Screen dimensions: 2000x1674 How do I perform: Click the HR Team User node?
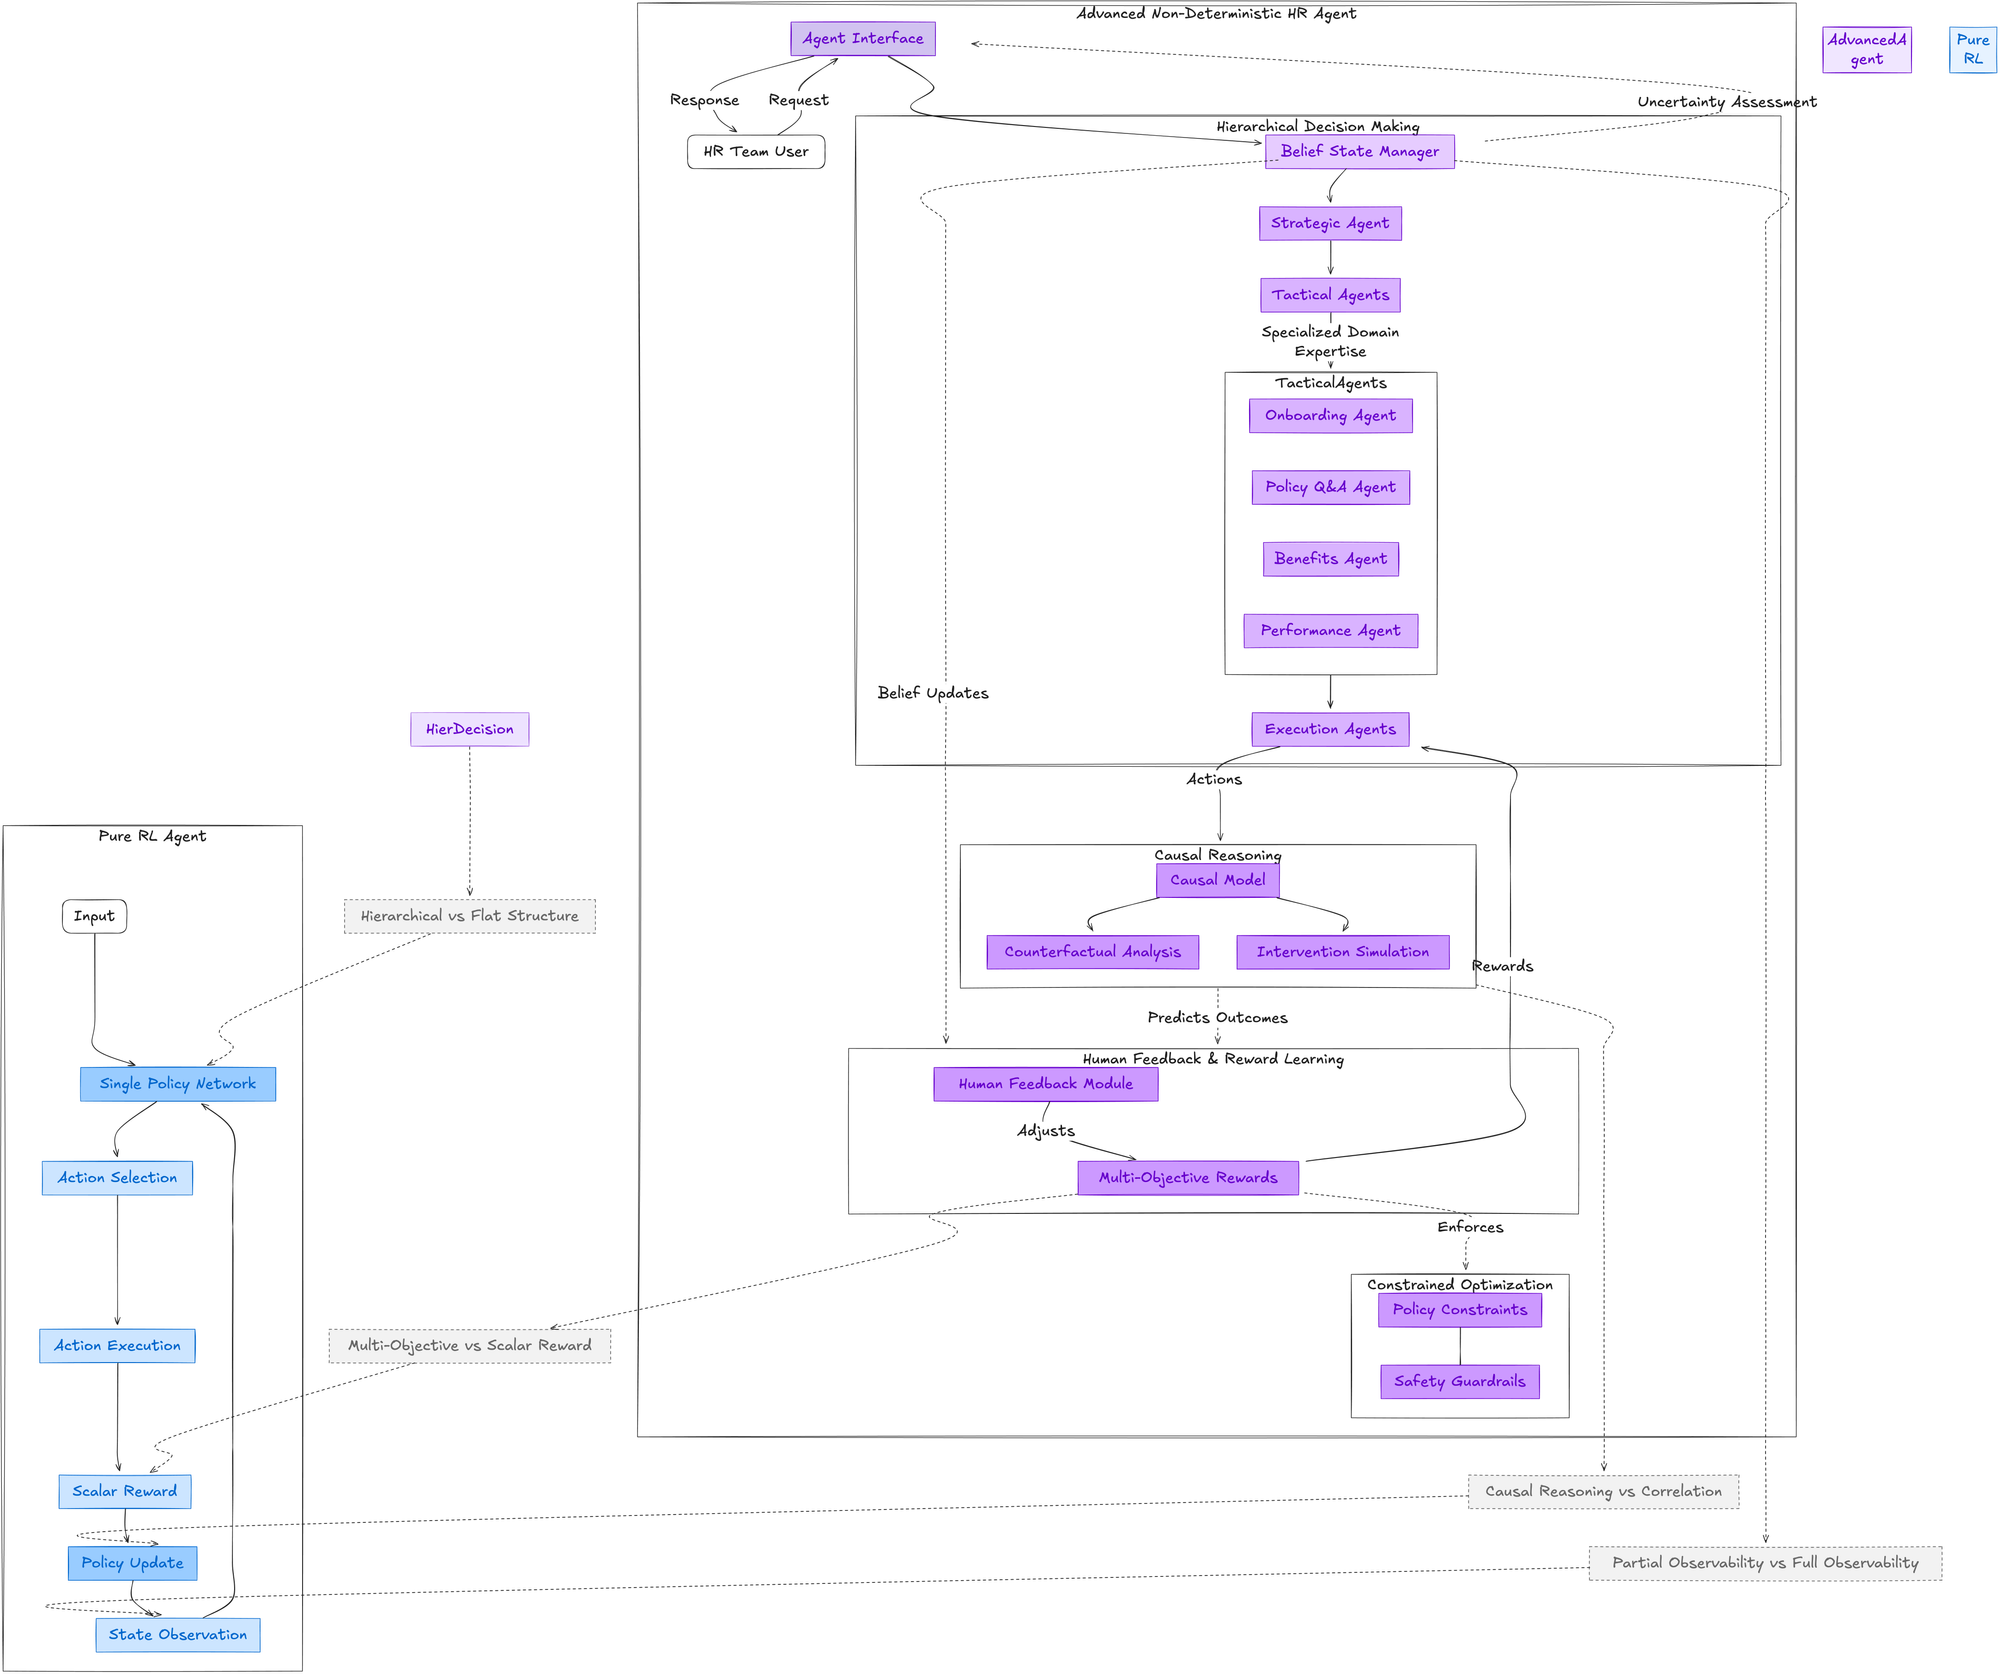756,152
